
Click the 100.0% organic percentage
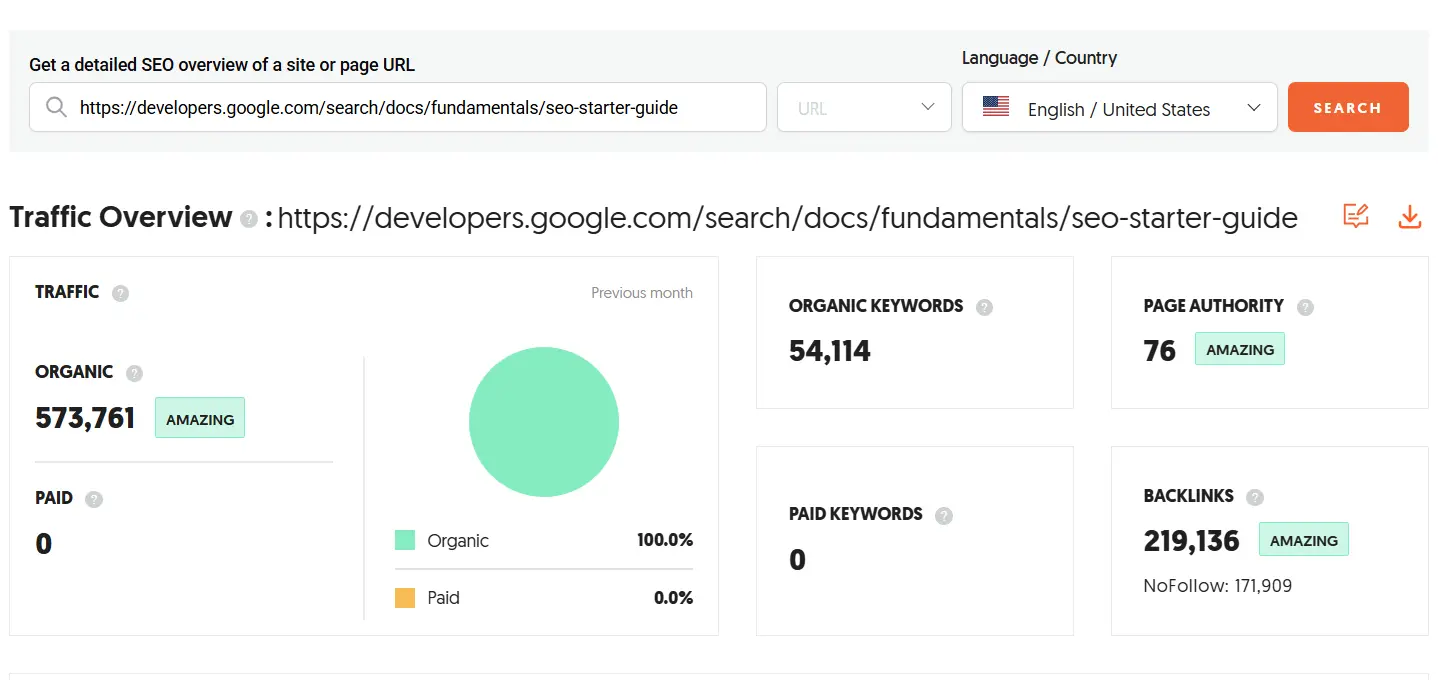pos(665,540)
